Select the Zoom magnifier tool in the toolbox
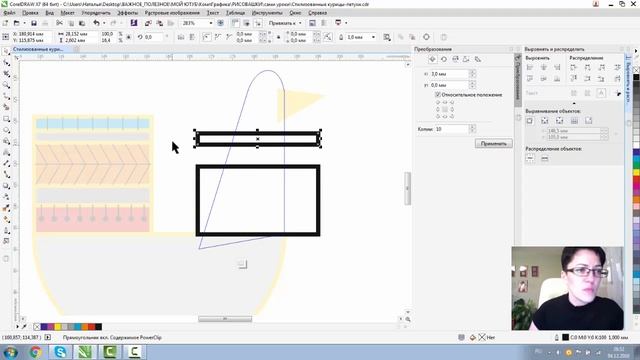 (x=6, y=85)
